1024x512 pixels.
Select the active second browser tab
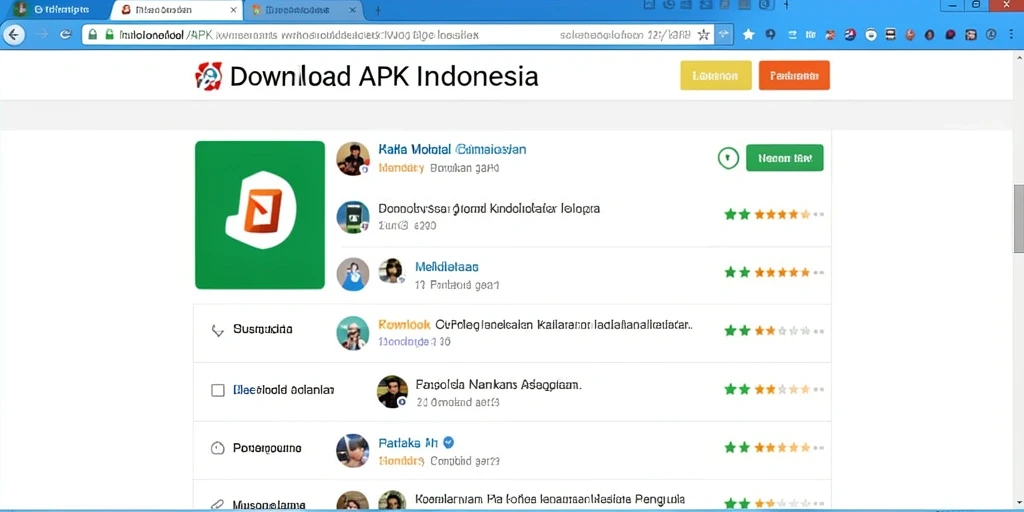pyautogui.click(x=176, y=10)
